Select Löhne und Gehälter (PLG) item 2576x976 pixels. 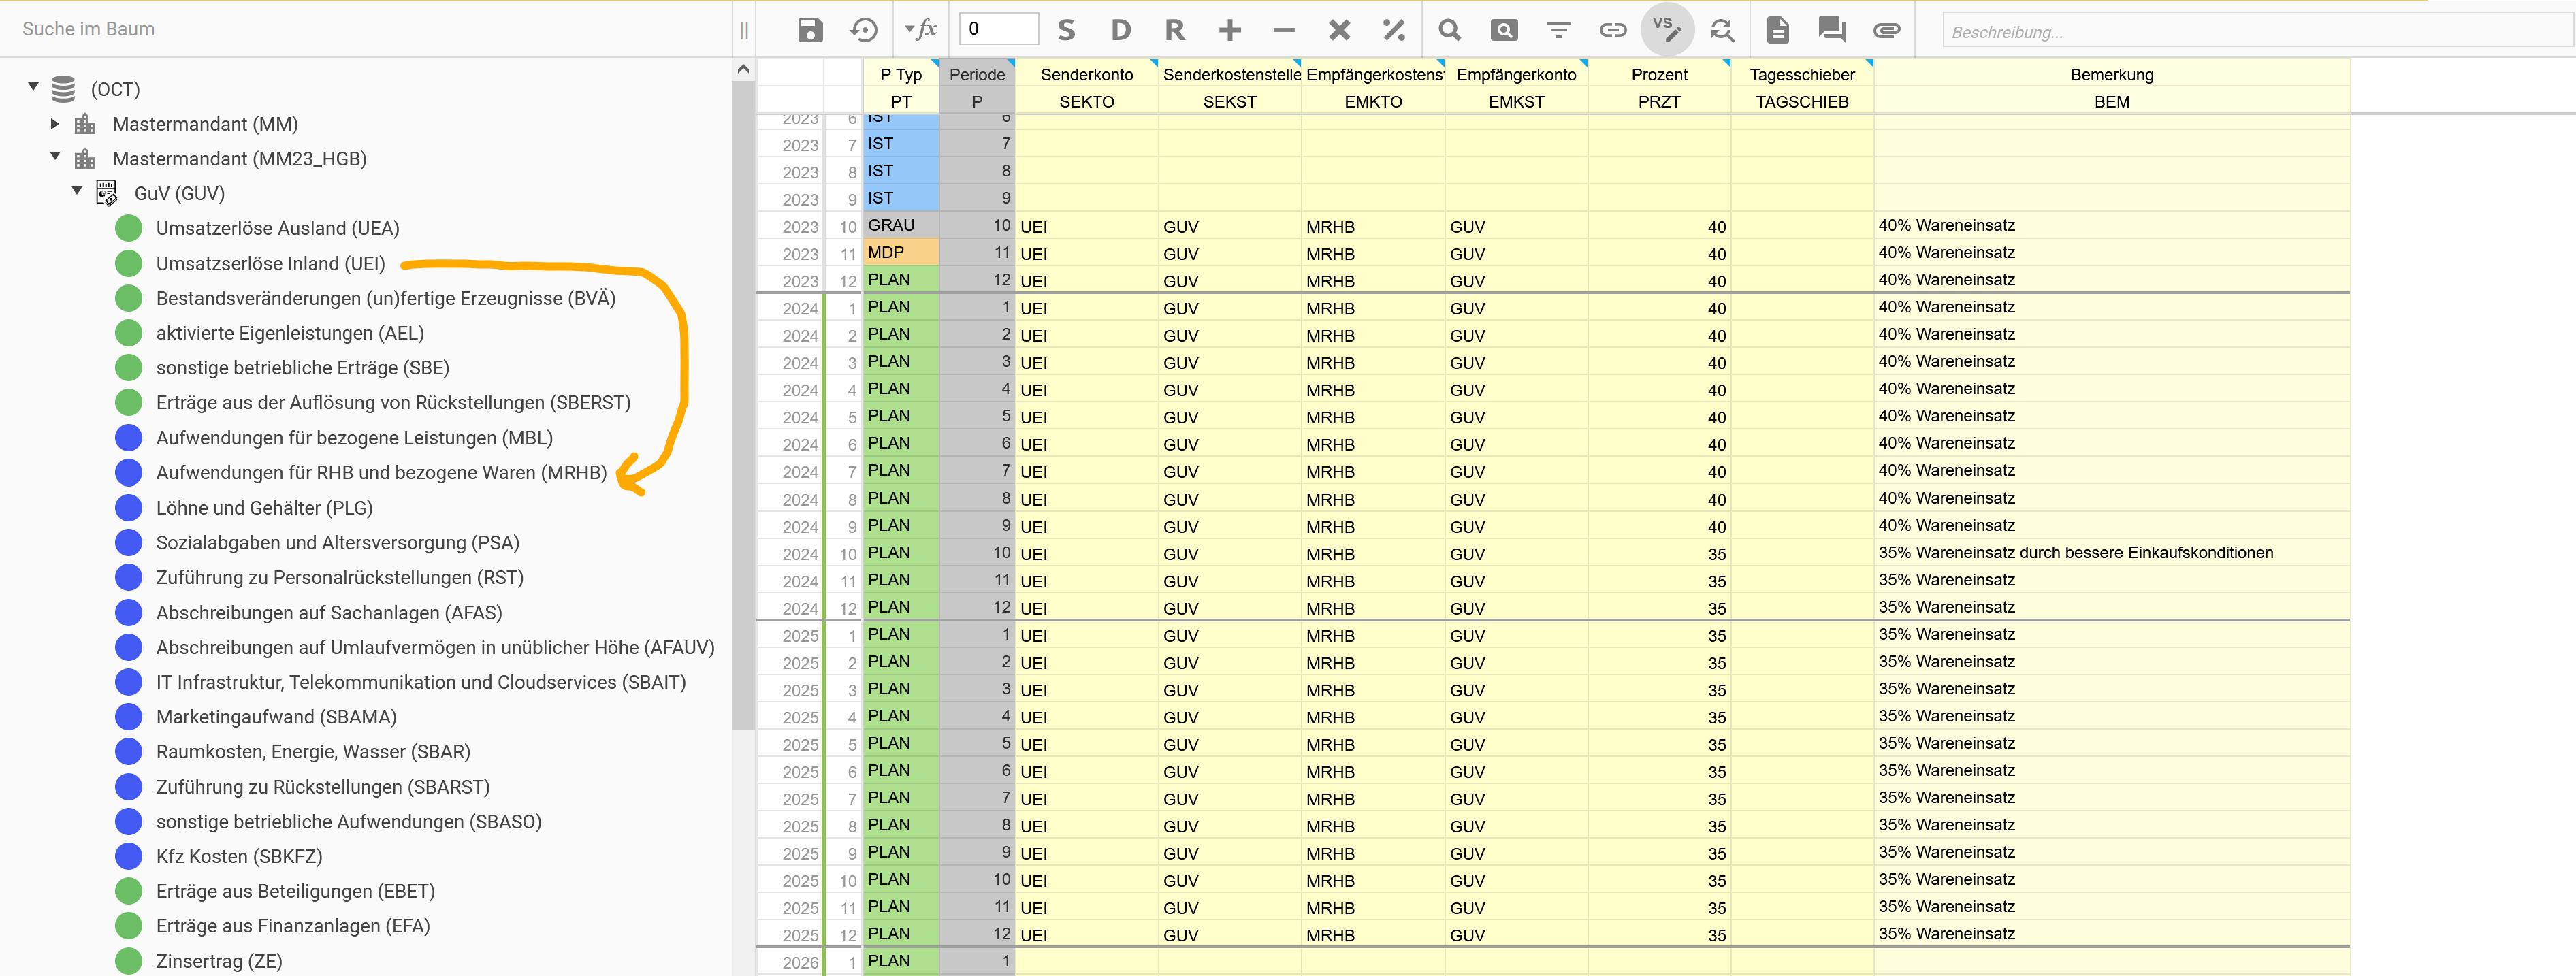(264, 508)
